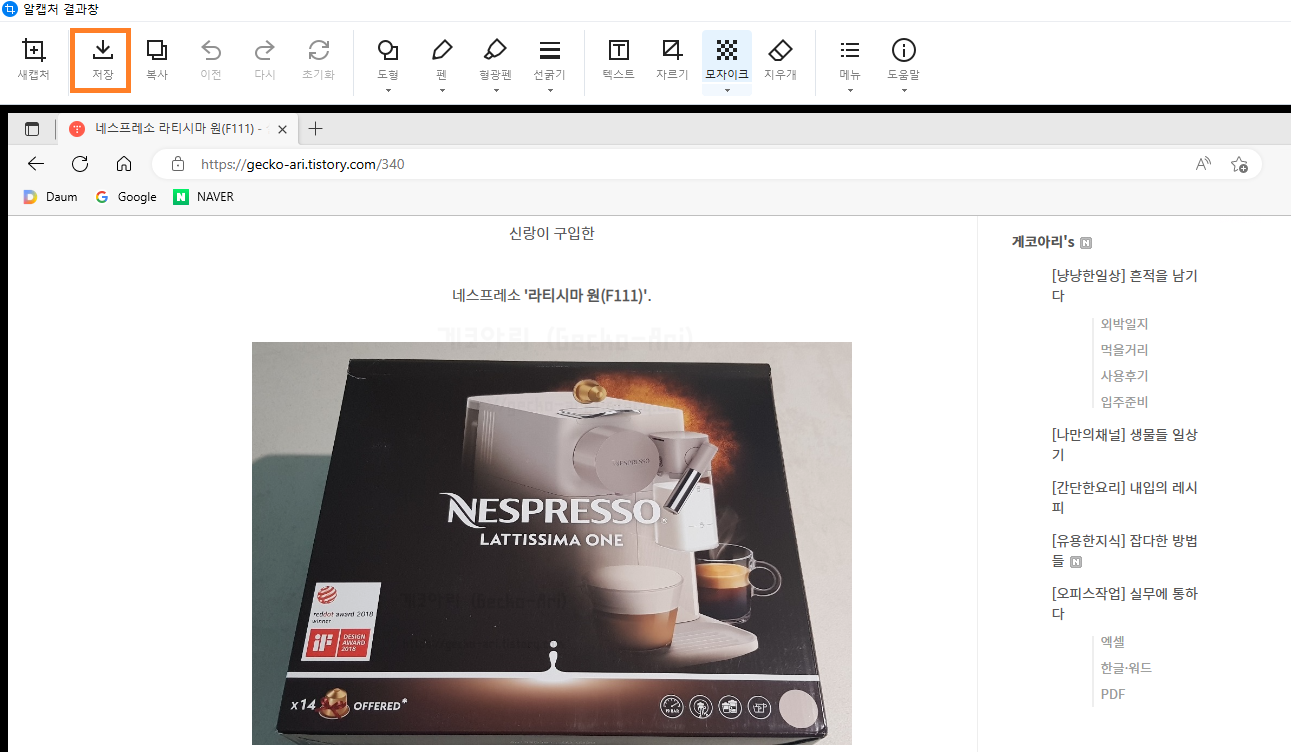Reload the page in the browser
Image resolution: width=1291 pixels, height=752 pixels.
point(80,164)
